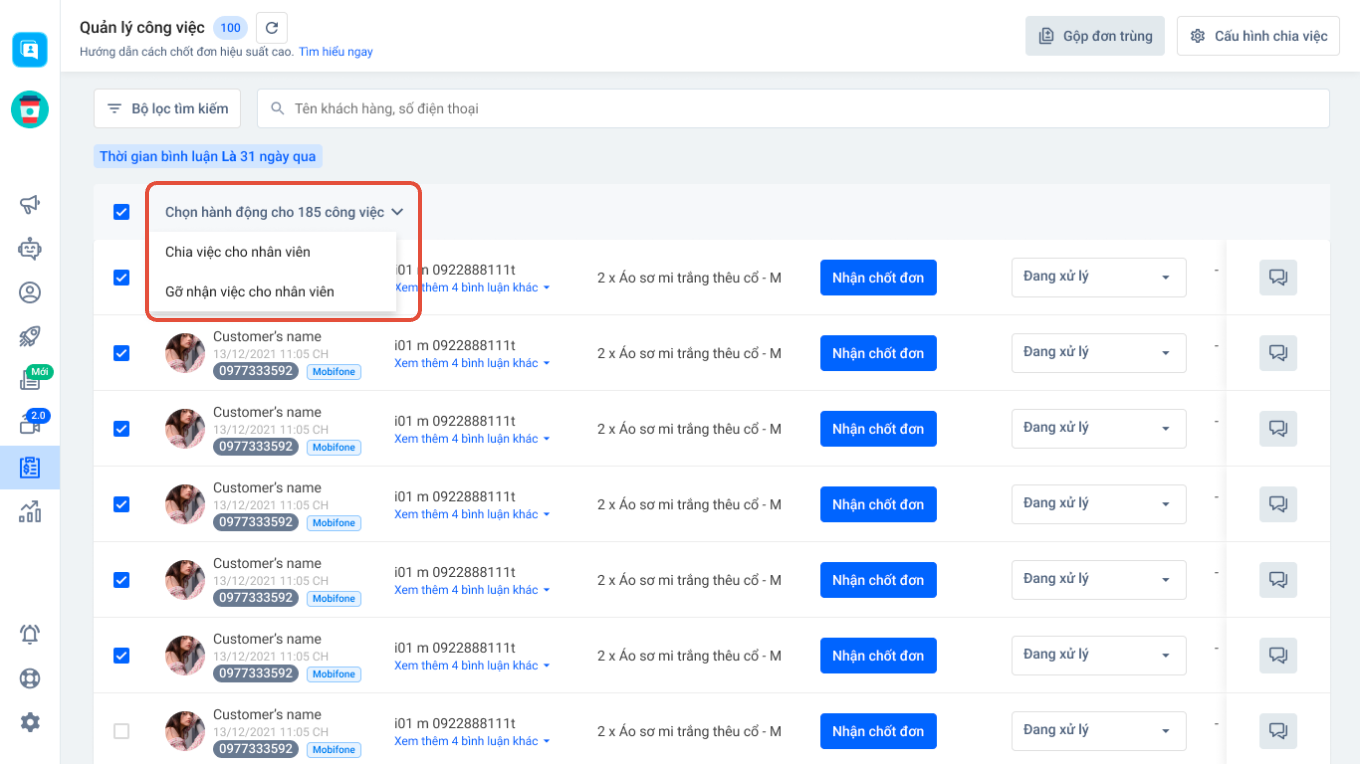This screenshot has height=764, width=1360.
Task: Select Chia việc cho nhân viên menu option
Action: pos(238,252)
